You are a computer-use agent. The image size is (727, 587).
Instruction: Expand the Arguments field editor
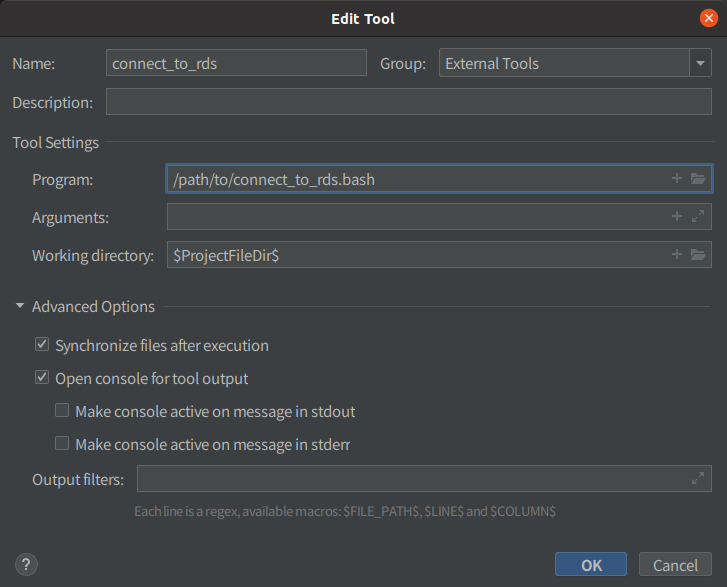point(698,217)
